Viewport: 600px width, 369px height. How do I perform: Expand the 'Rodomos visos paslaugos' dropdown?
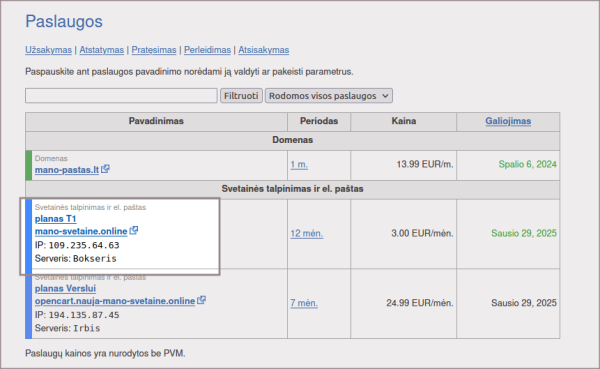(329, 96)
